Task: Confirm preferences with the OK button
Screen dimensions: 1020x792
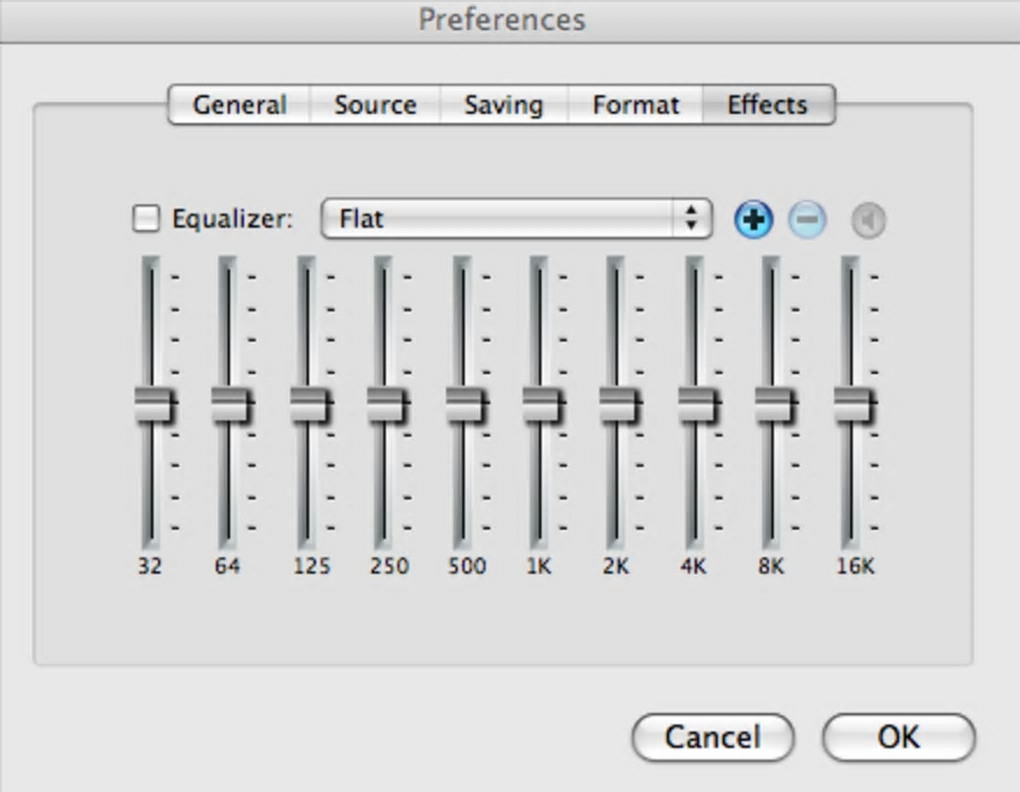Action: pos(897,737)
